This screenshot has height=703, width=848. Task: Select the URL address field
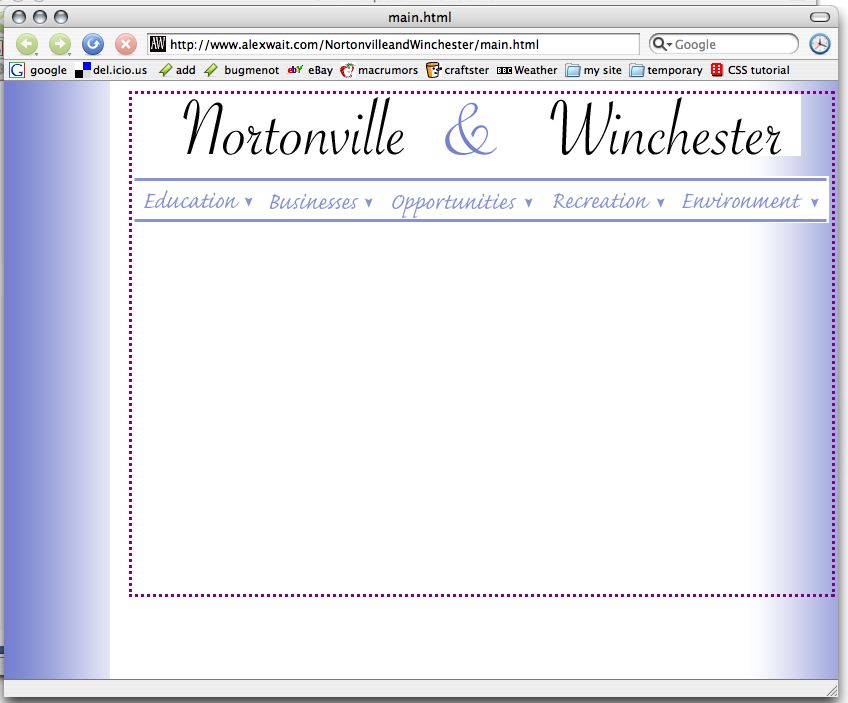393,44
